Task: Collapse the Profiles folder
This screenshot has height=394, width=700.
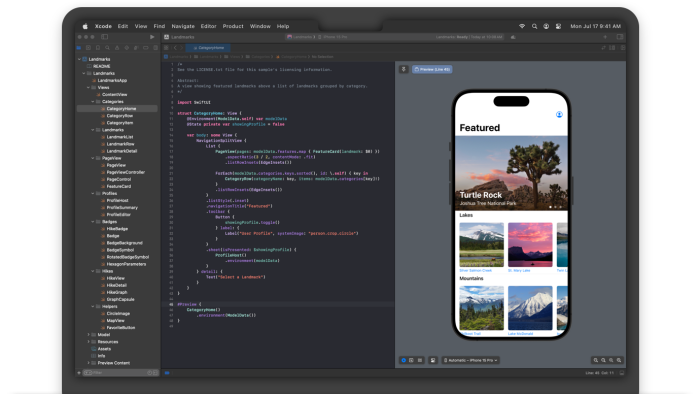Action: 93,193
